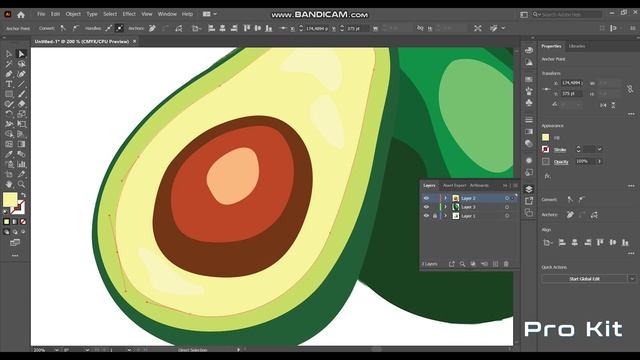The height and width of the screenshot is (360, 640).
Task: Open Layers panel from side dock icon
Action: click(x=529, y=189)
